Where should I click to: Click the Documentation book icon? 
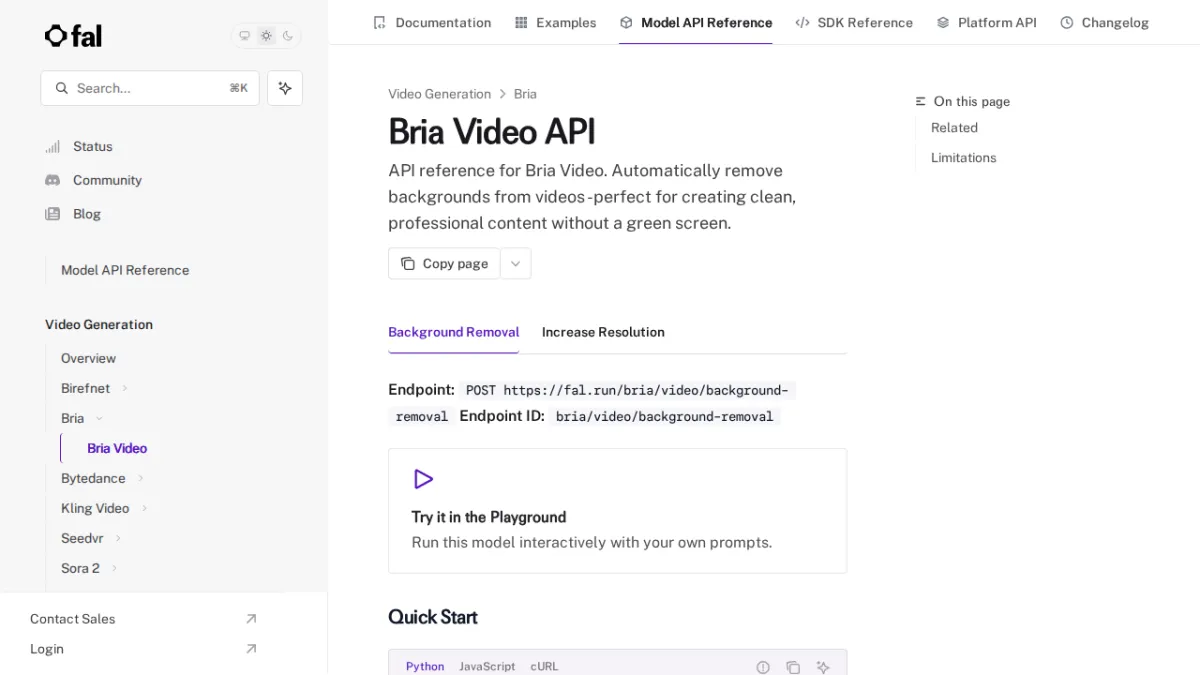pyautogui.click(x=379, y=22)
